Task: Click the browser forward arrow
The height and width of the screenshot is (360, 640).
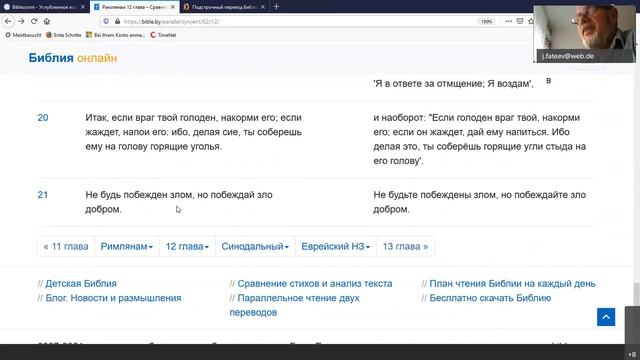Action: click(x=21, y=21)
